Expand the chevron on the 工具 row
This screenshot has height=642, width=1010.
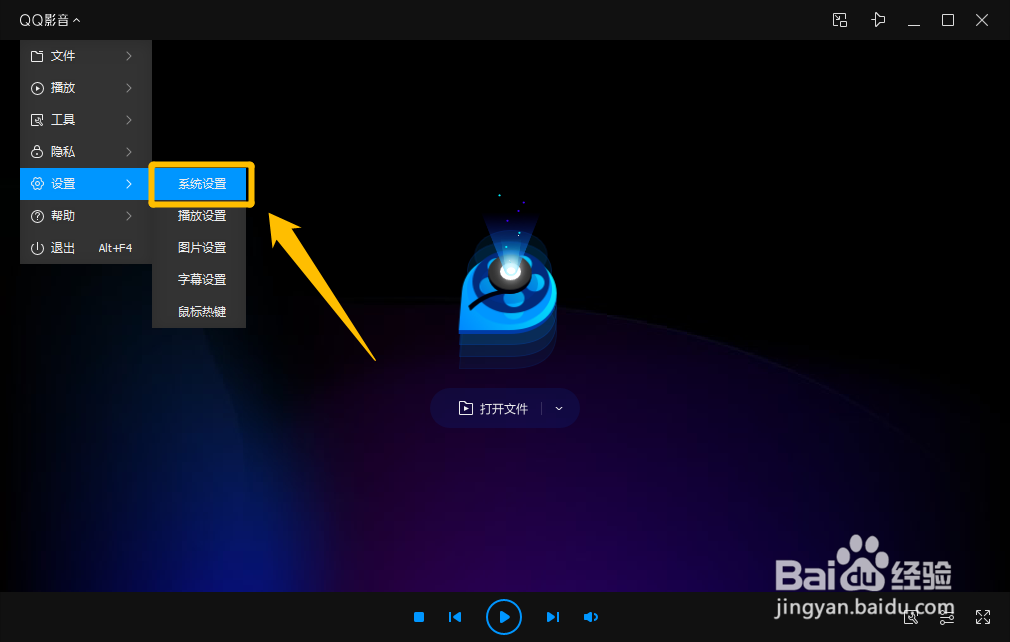coord(129,120)
